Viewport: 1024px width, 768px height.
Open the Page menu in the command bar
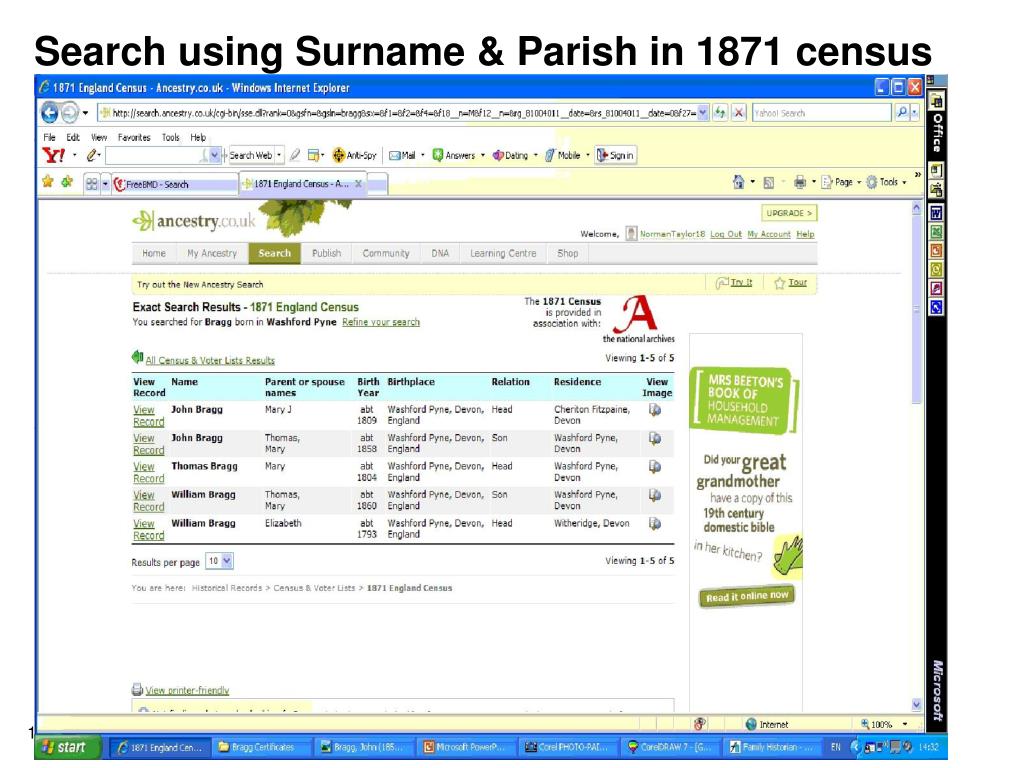click(x=841, y=182)
